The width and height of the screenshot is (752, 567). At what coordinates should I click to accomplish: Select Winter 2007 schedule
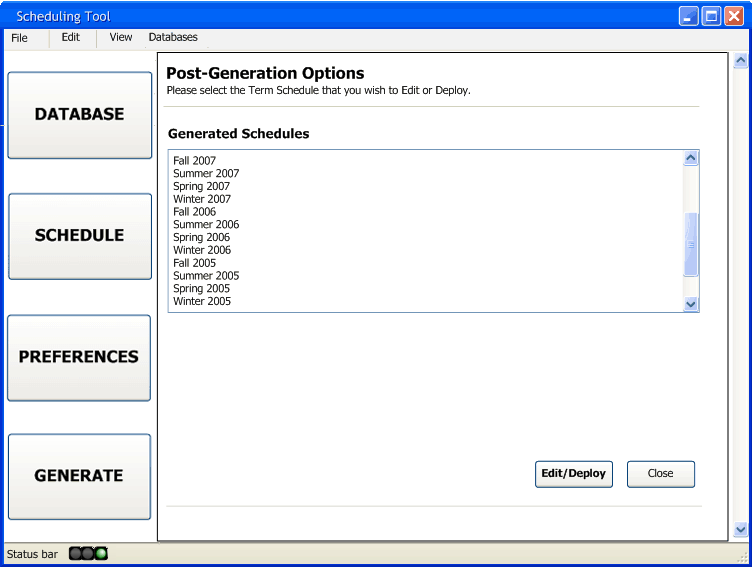coord(202,199)
